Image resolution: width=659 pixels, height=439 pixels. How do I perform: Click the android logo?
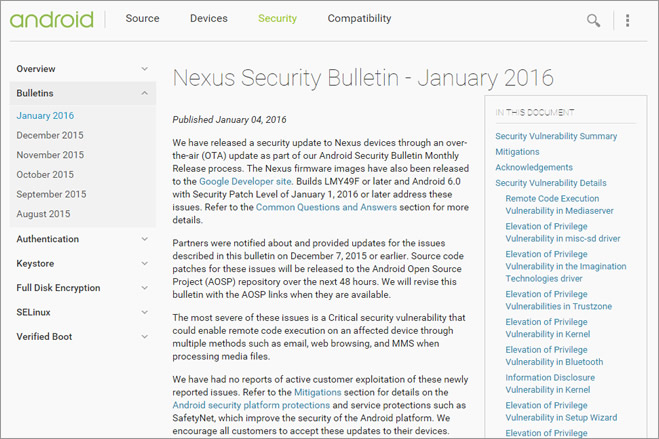coord(51,19)
